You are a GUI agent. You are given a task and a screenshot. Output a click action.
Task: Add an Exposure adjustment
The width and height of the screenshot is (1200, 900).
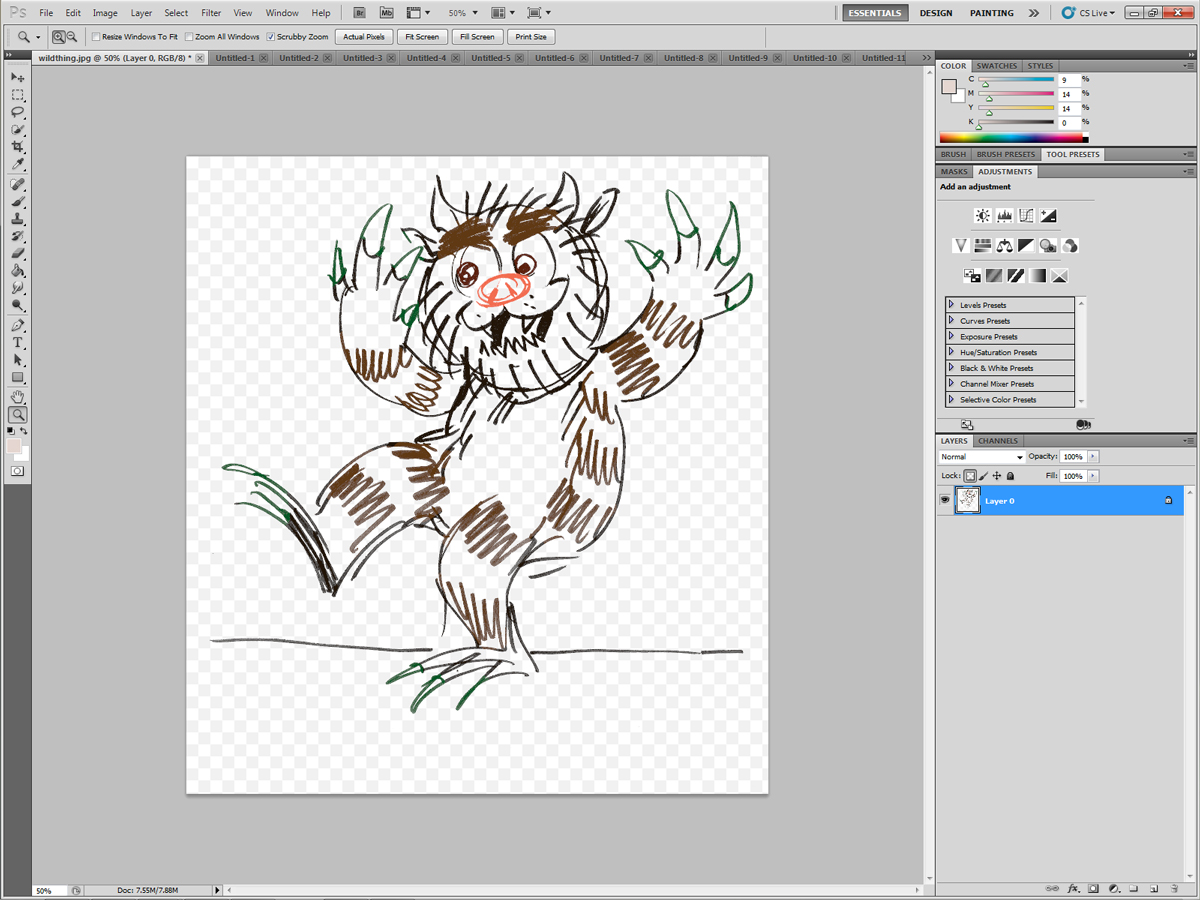tap(1048, 215)
